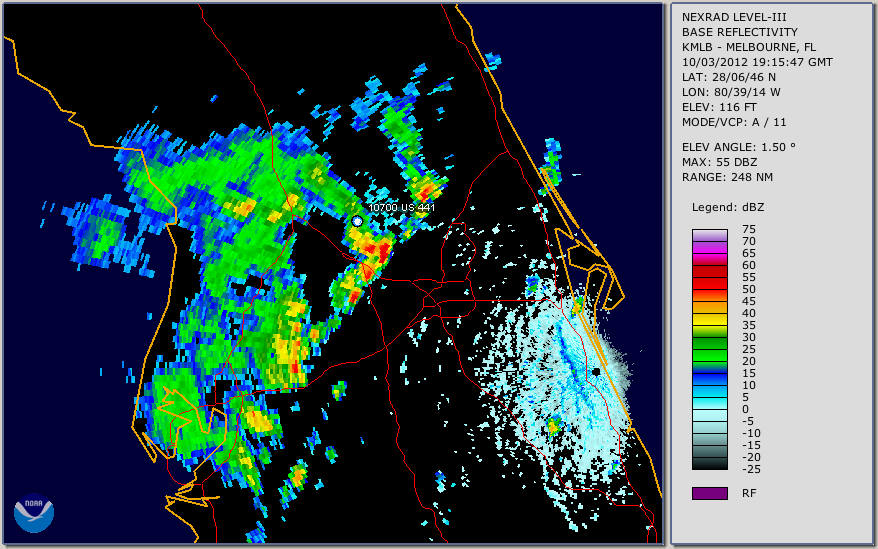Click the purple RF color swatch
This screenshot has height=549, width=878.
(x=709, y=493)
